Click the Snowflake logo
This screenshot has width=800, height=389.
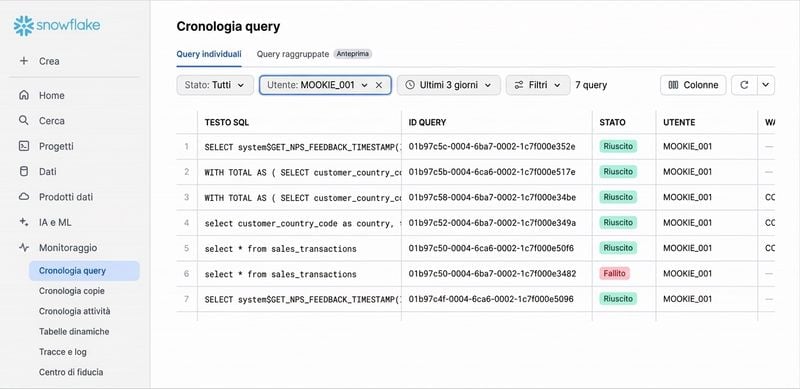(57, 26)
